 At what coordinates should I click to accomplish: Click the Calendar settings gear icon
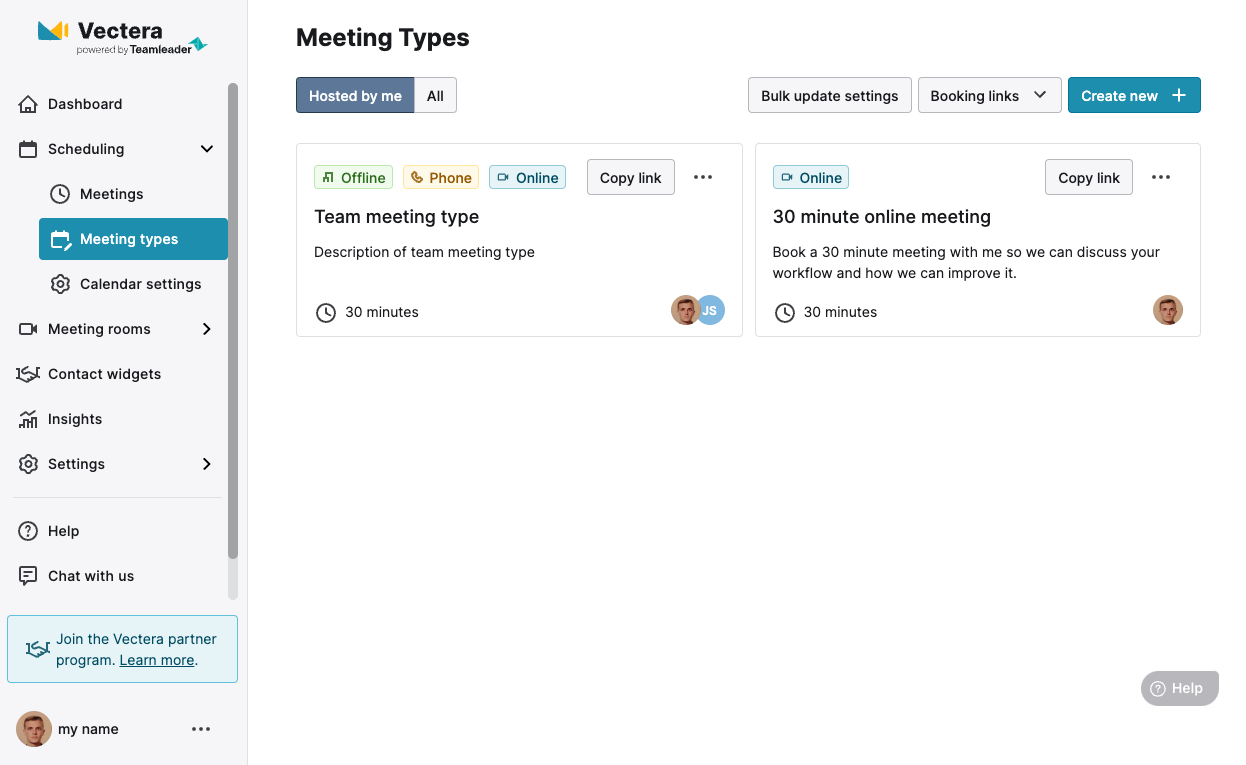tap(60, 284)
